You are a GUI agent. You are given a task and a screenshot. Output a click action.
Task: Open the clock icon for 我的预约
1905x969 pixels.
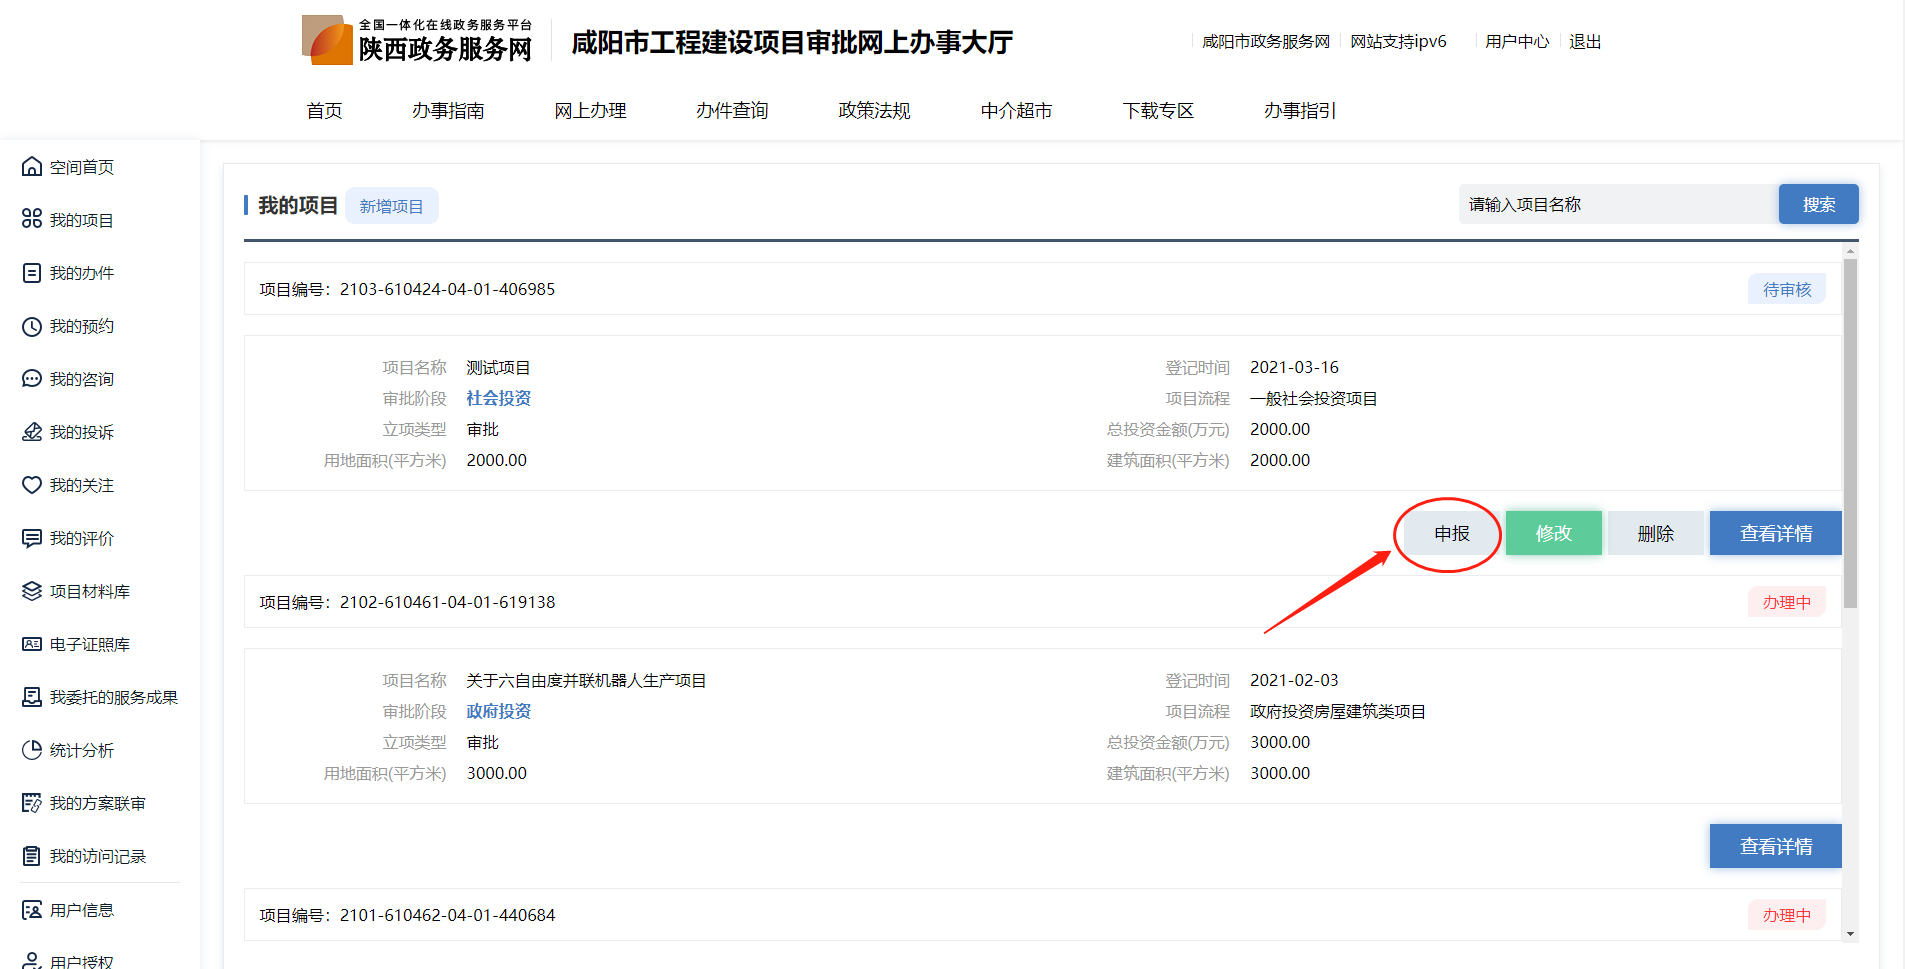pos(32,326)
